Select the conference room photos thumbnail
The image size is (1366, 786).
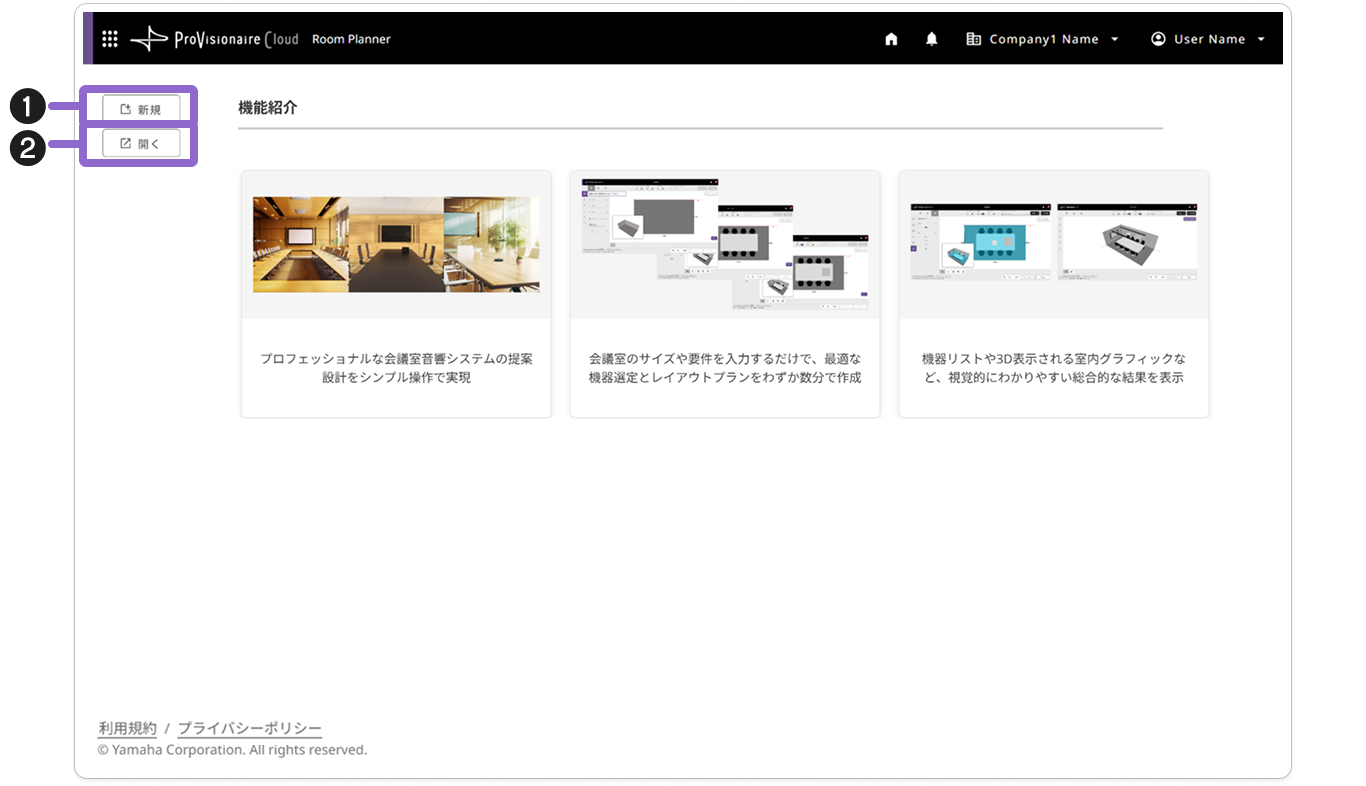pyautogui.click(x=396, y=244)
